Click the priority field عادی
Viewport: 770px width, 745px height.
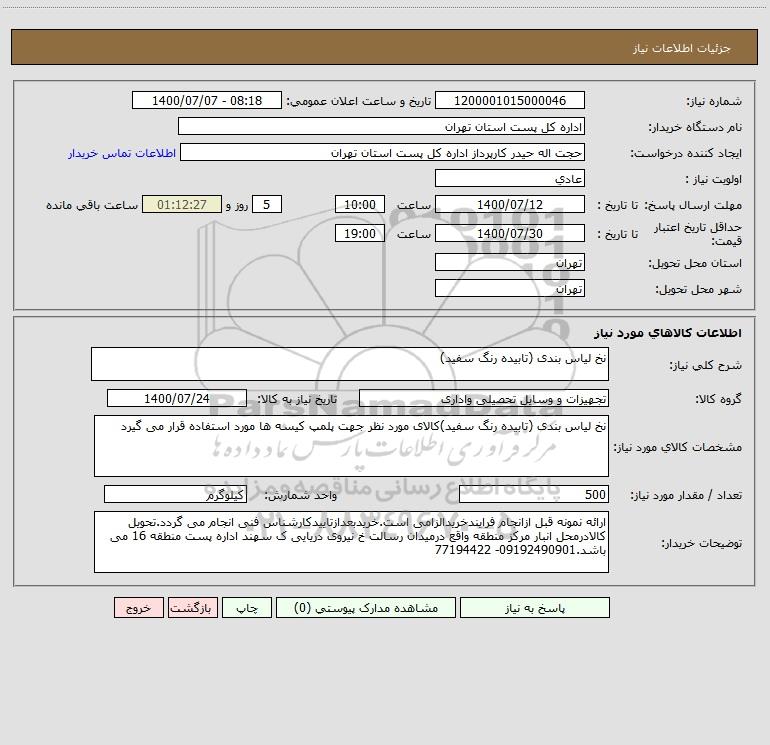coord(510,178)
